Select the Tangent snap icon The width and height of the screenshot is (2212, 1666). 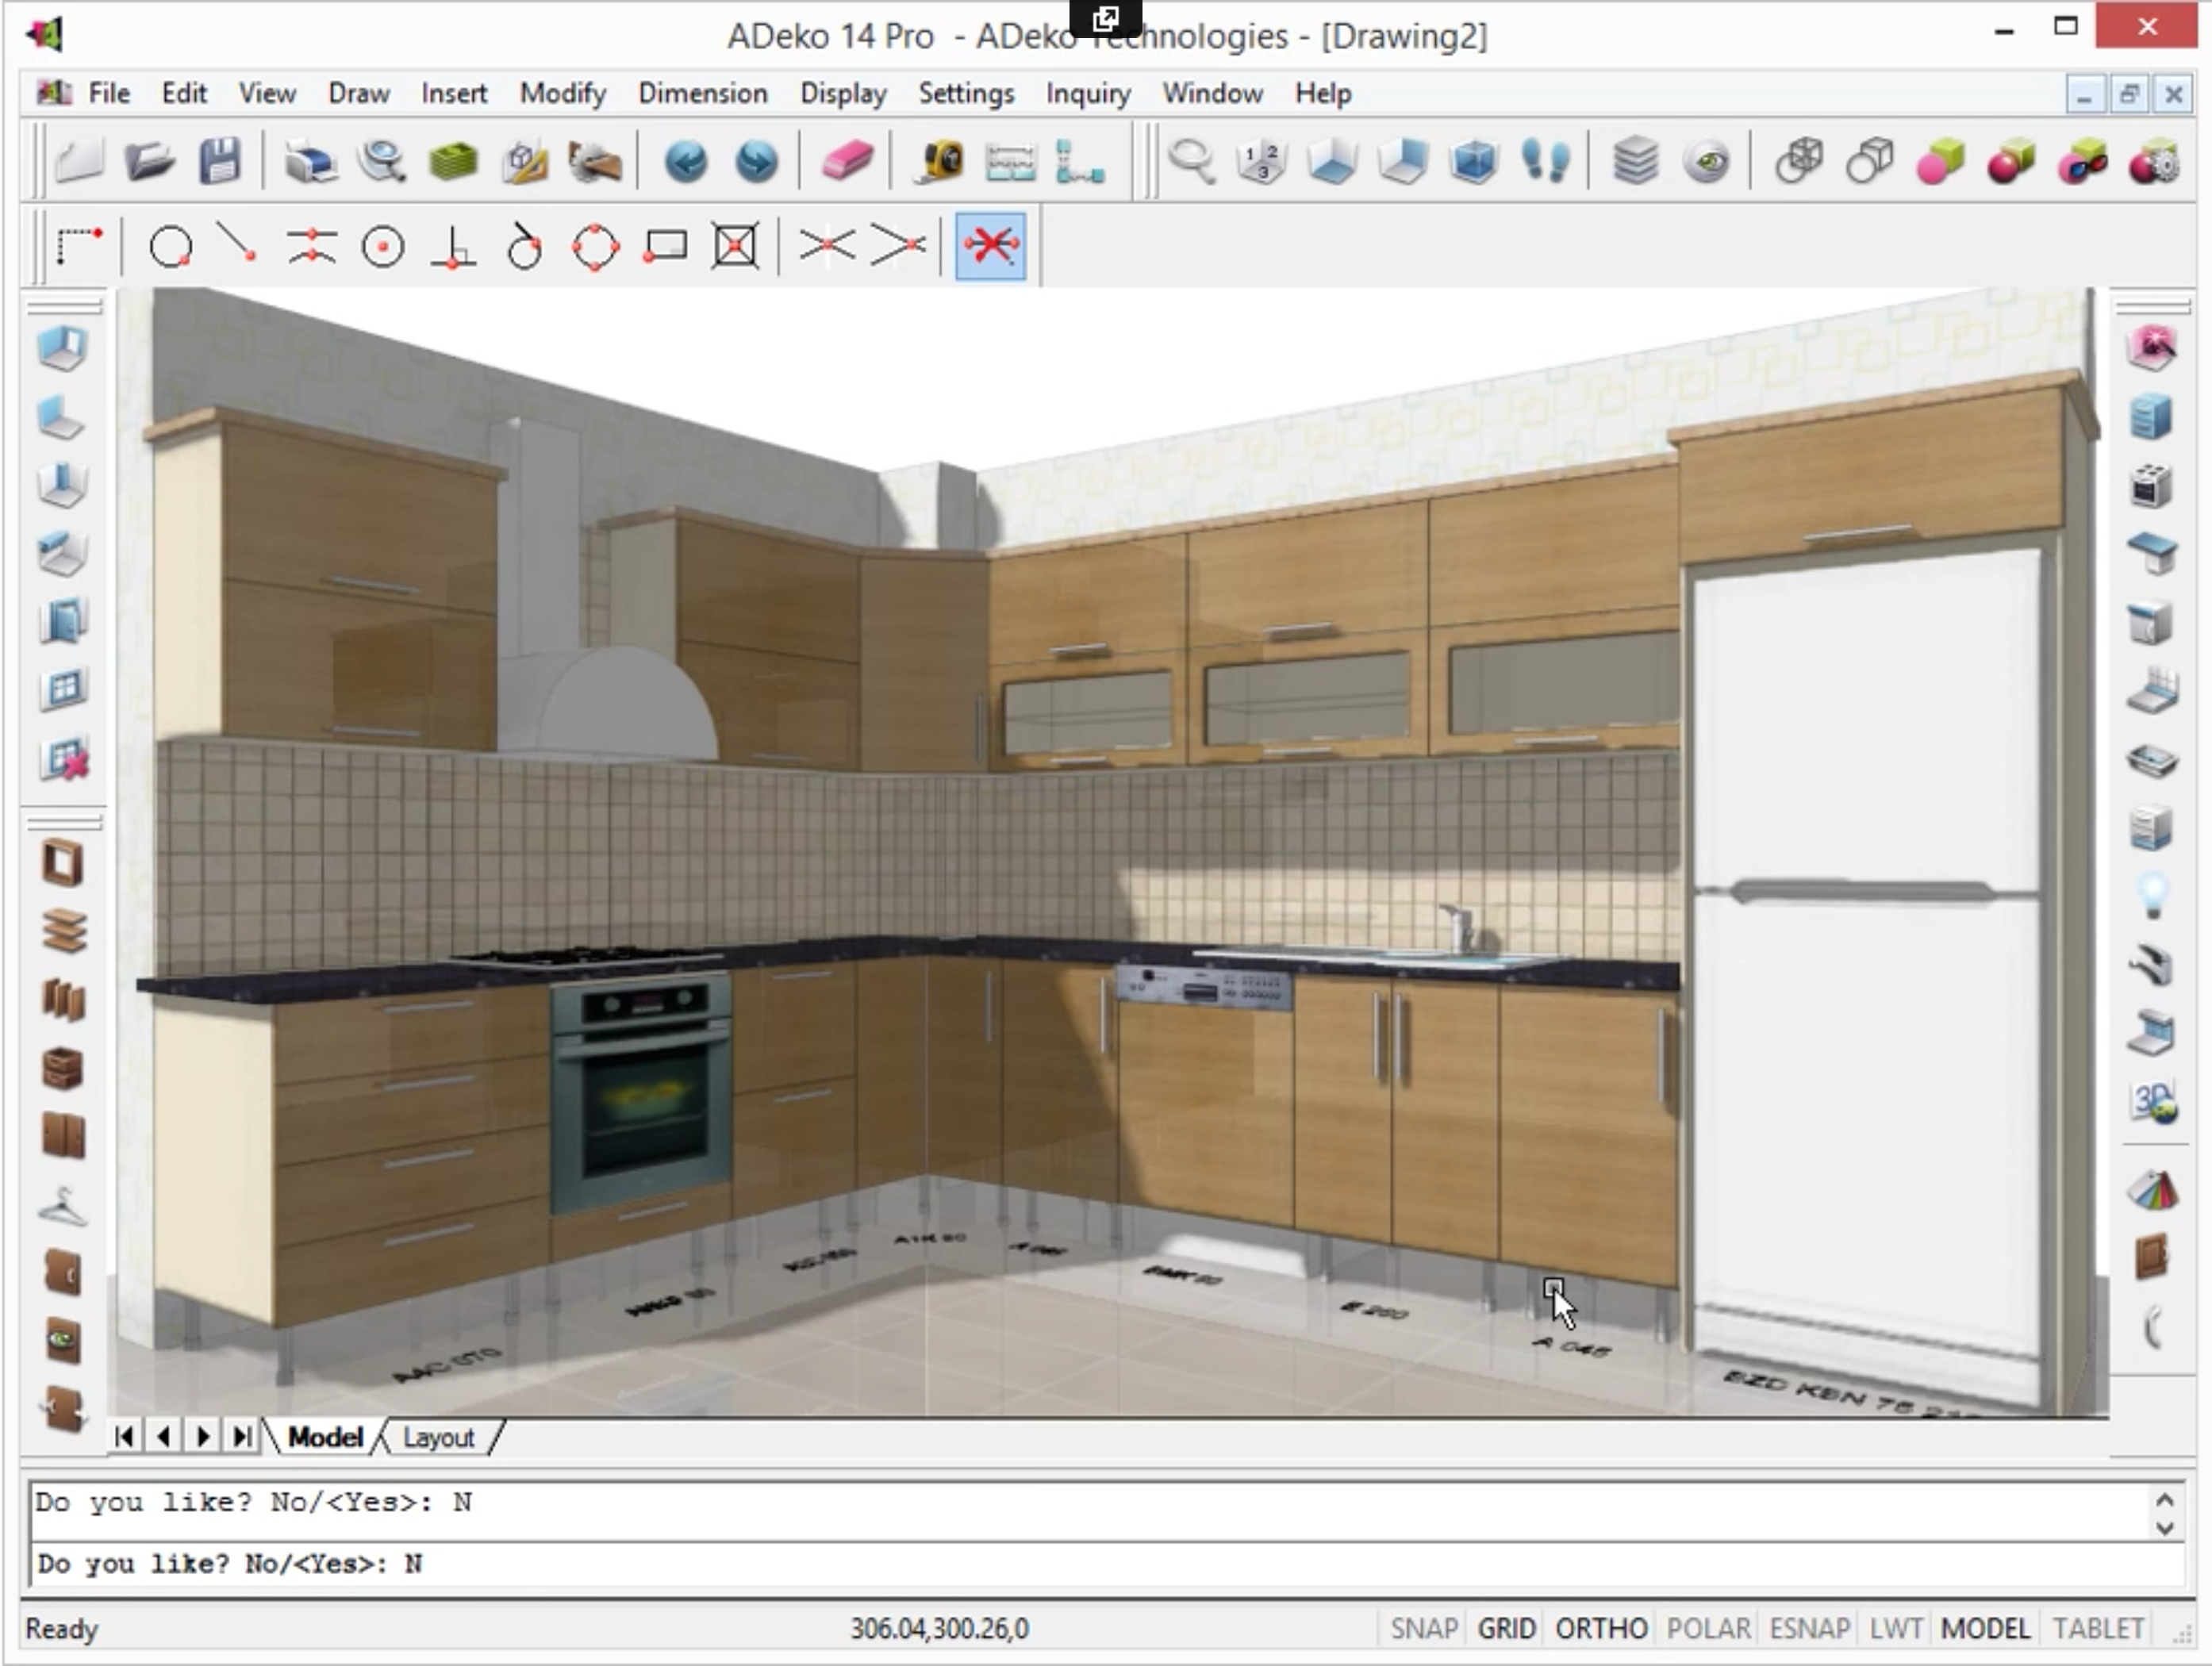tap(524, 246)
